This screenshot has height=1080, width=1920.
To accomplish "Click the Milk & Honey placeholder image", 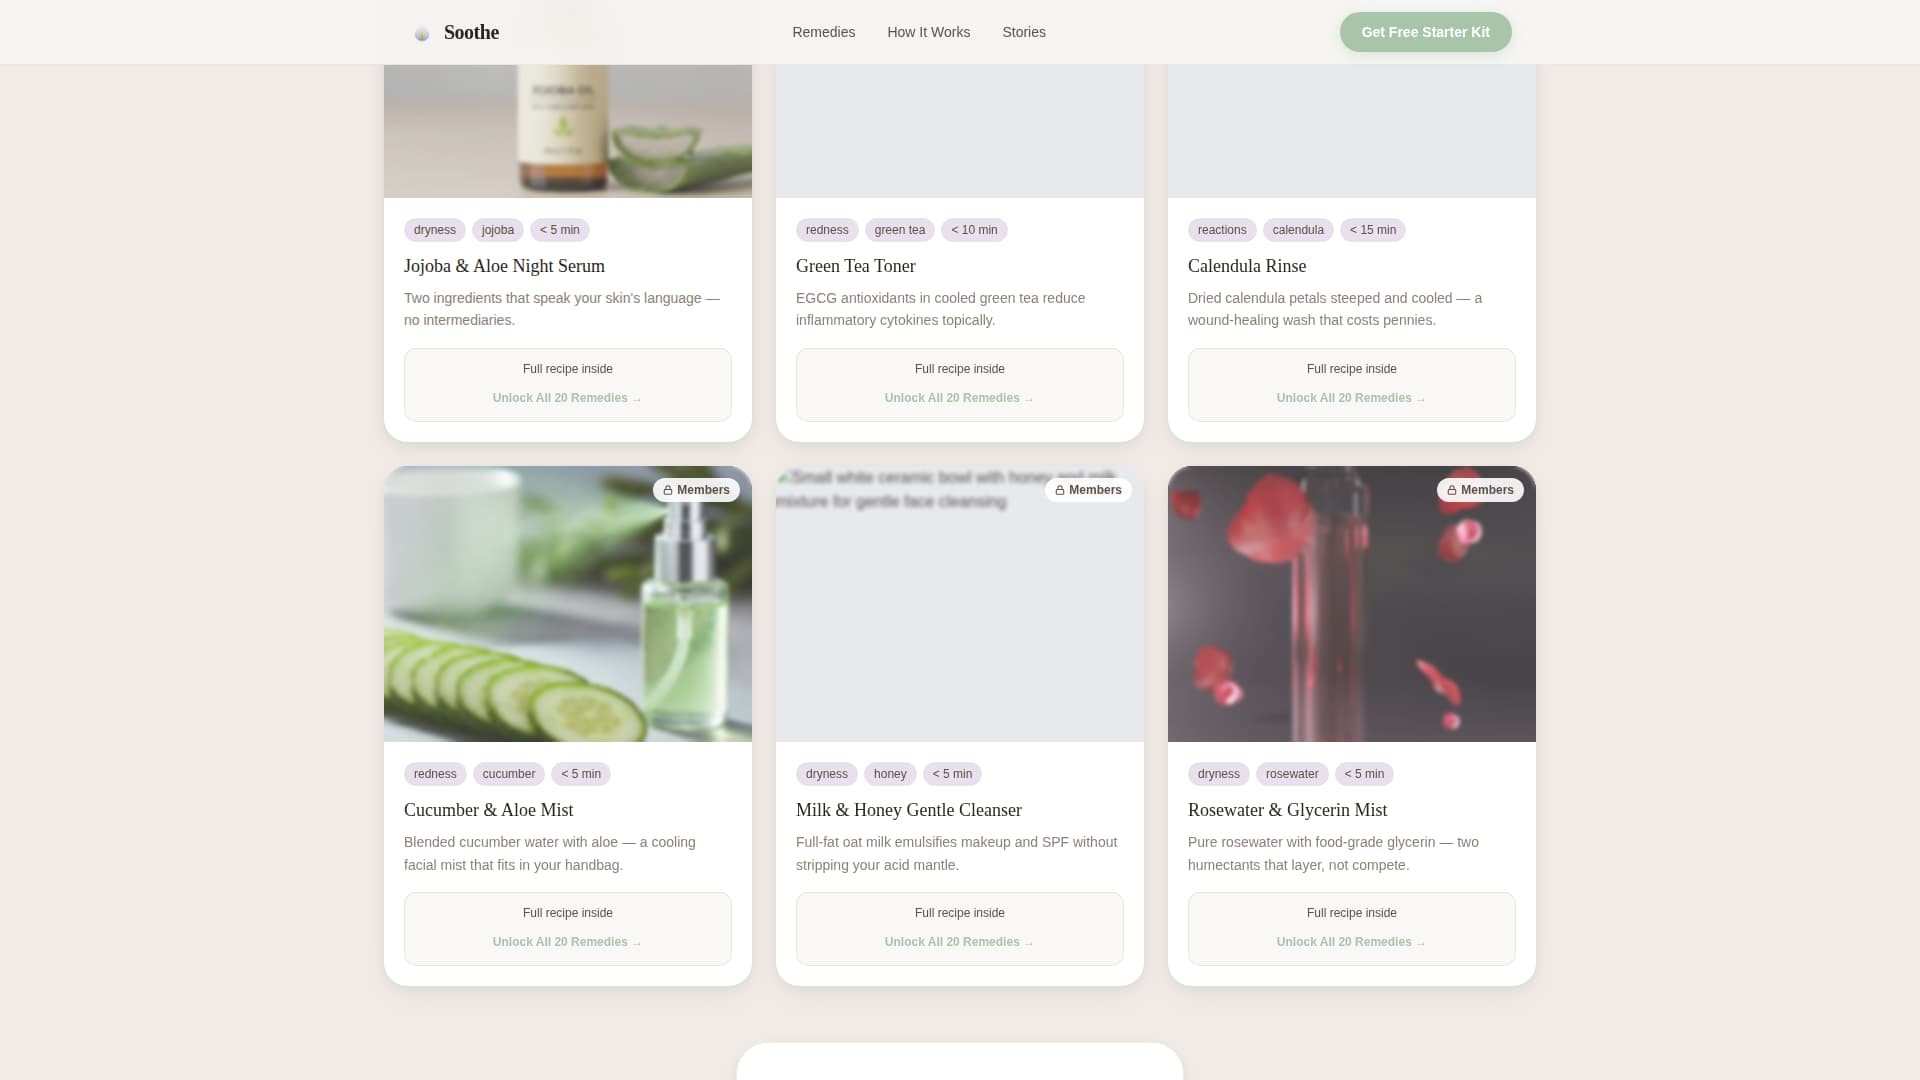I will (960, 604).
